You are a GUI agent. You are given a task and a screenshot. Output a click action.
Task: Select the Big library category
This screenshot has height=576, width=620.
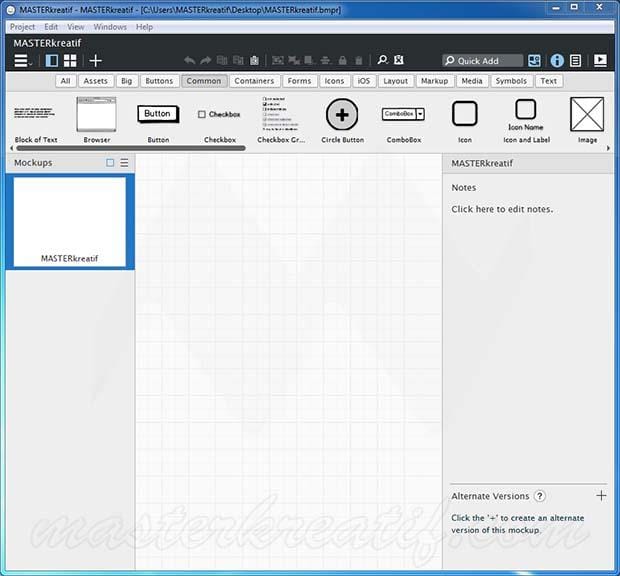127,81
